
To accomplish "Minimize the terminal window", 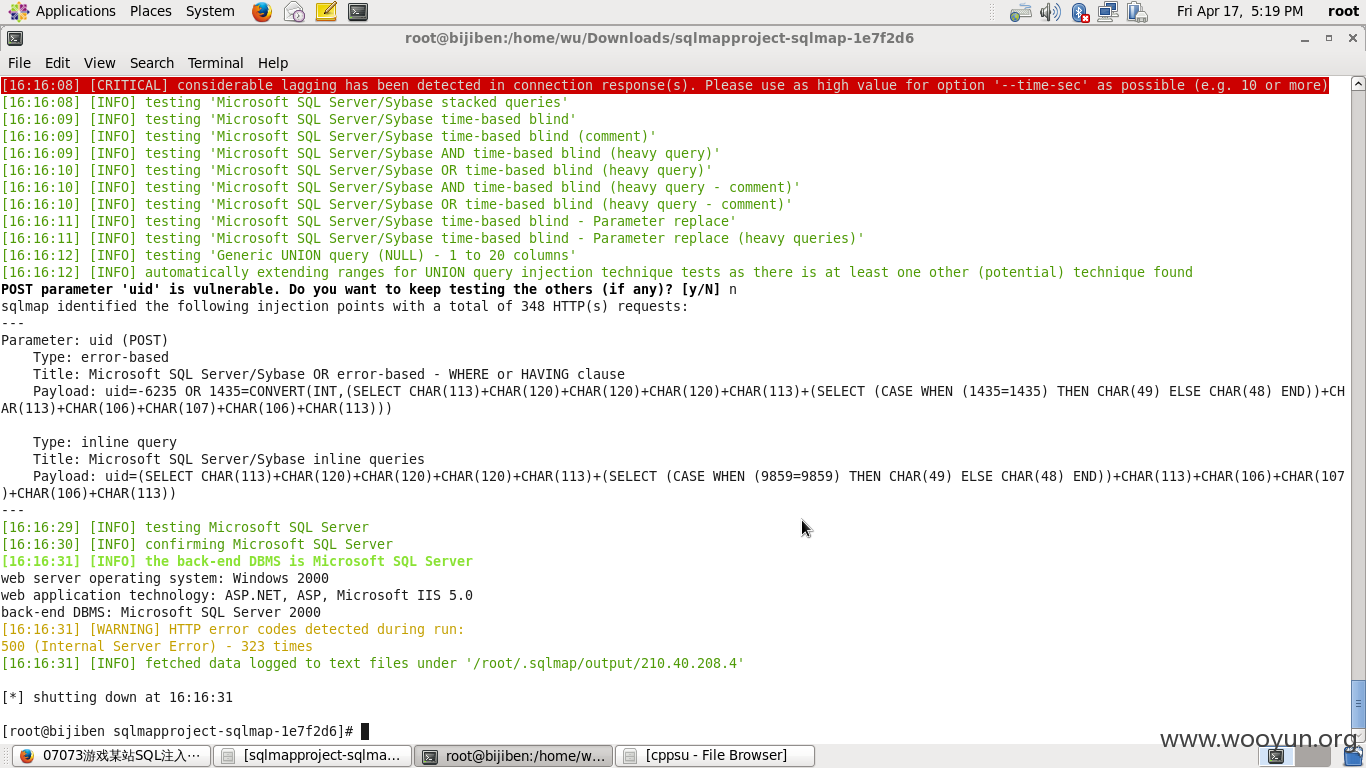I will tap(1305, 39).
